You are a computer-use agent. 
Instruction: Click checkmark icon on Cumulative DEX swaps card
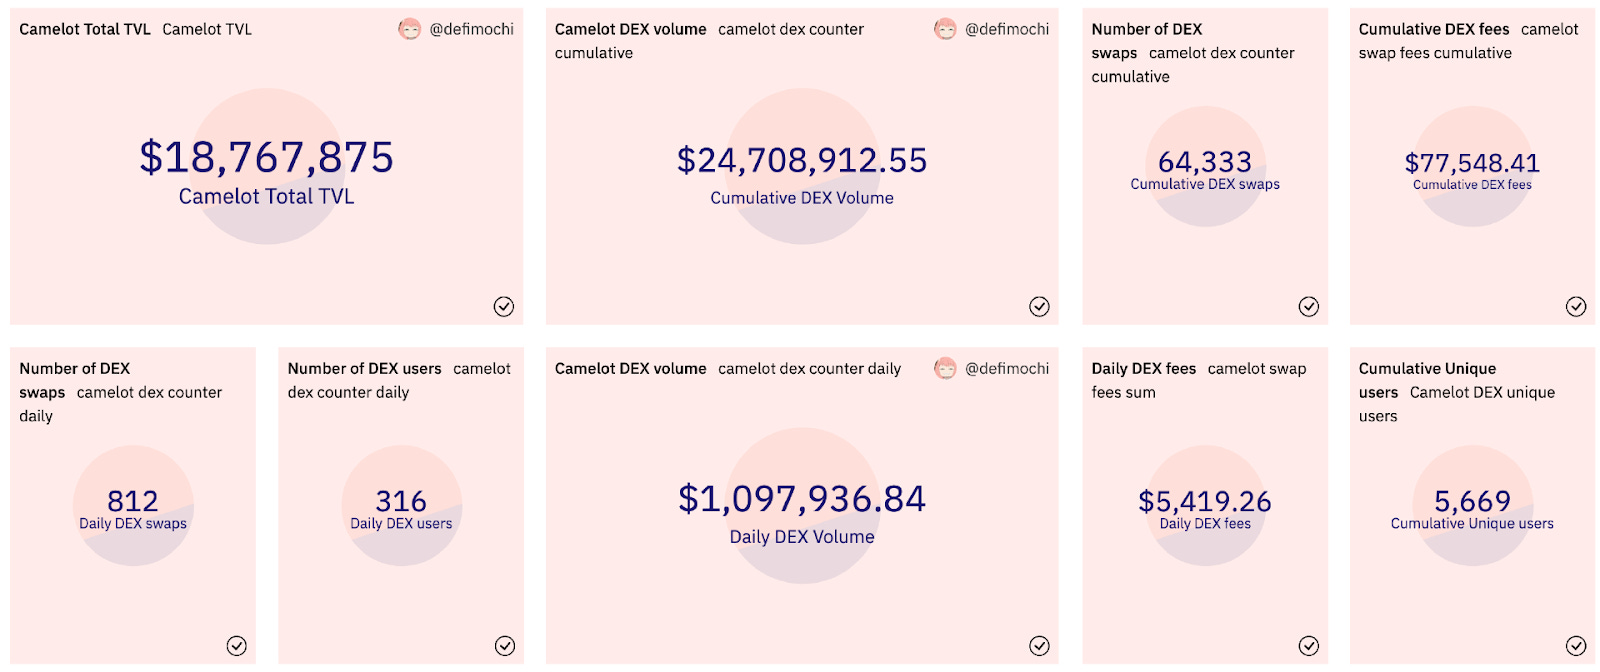1309,307
